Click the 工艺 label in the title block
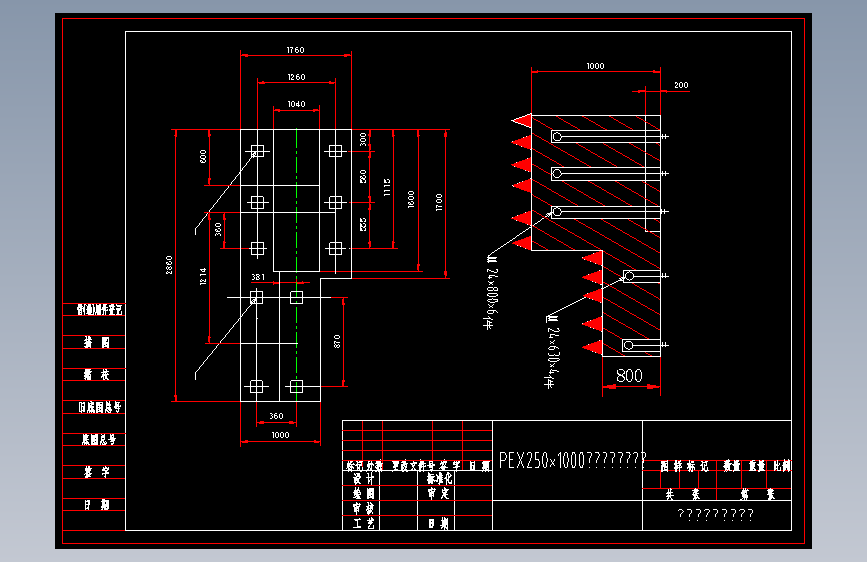The image size is (867, 562). (x=364, y=523)
